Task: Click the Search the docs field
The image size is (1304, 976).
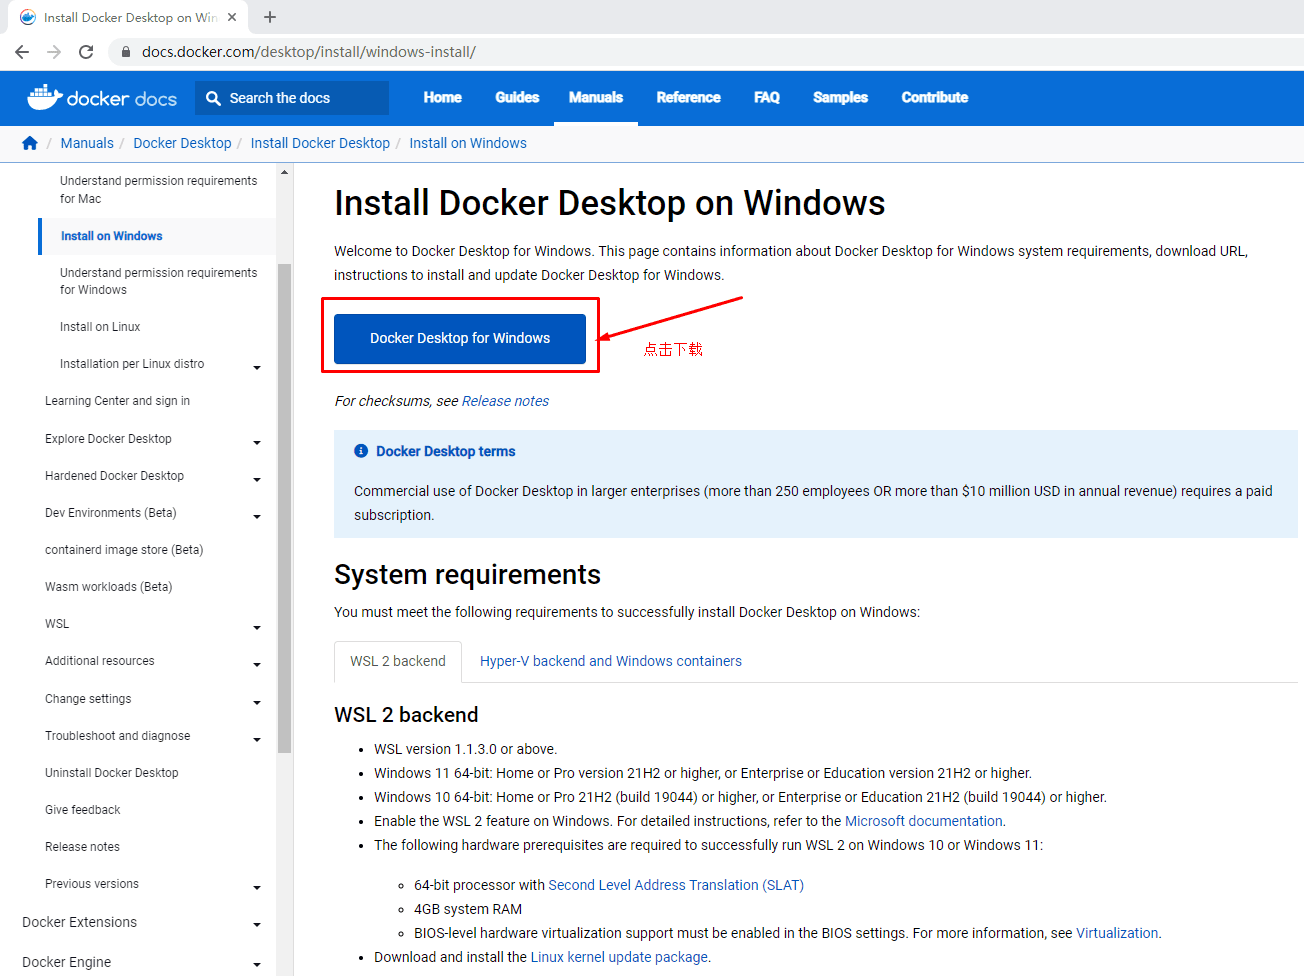Action: click(x=291, y=98)
